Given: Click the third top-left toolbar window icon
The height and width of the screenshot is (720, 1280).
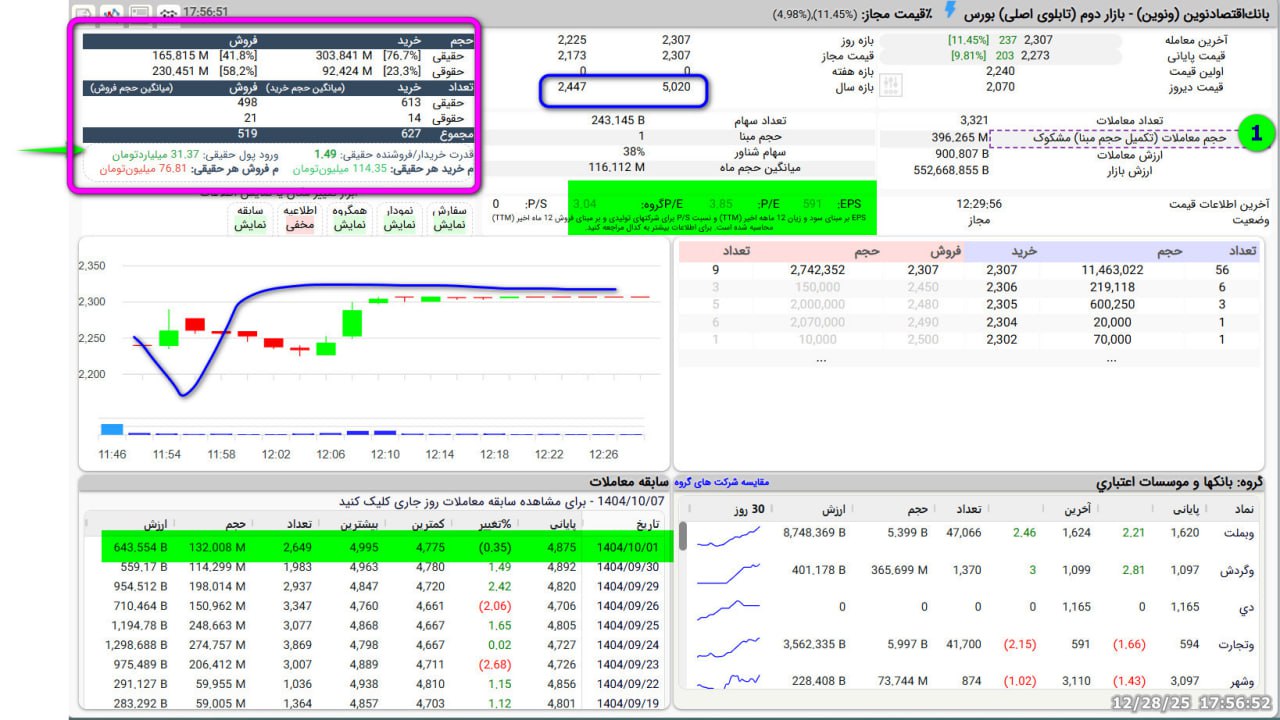Looking at the screenshot, I should click(x=140, y=13).
